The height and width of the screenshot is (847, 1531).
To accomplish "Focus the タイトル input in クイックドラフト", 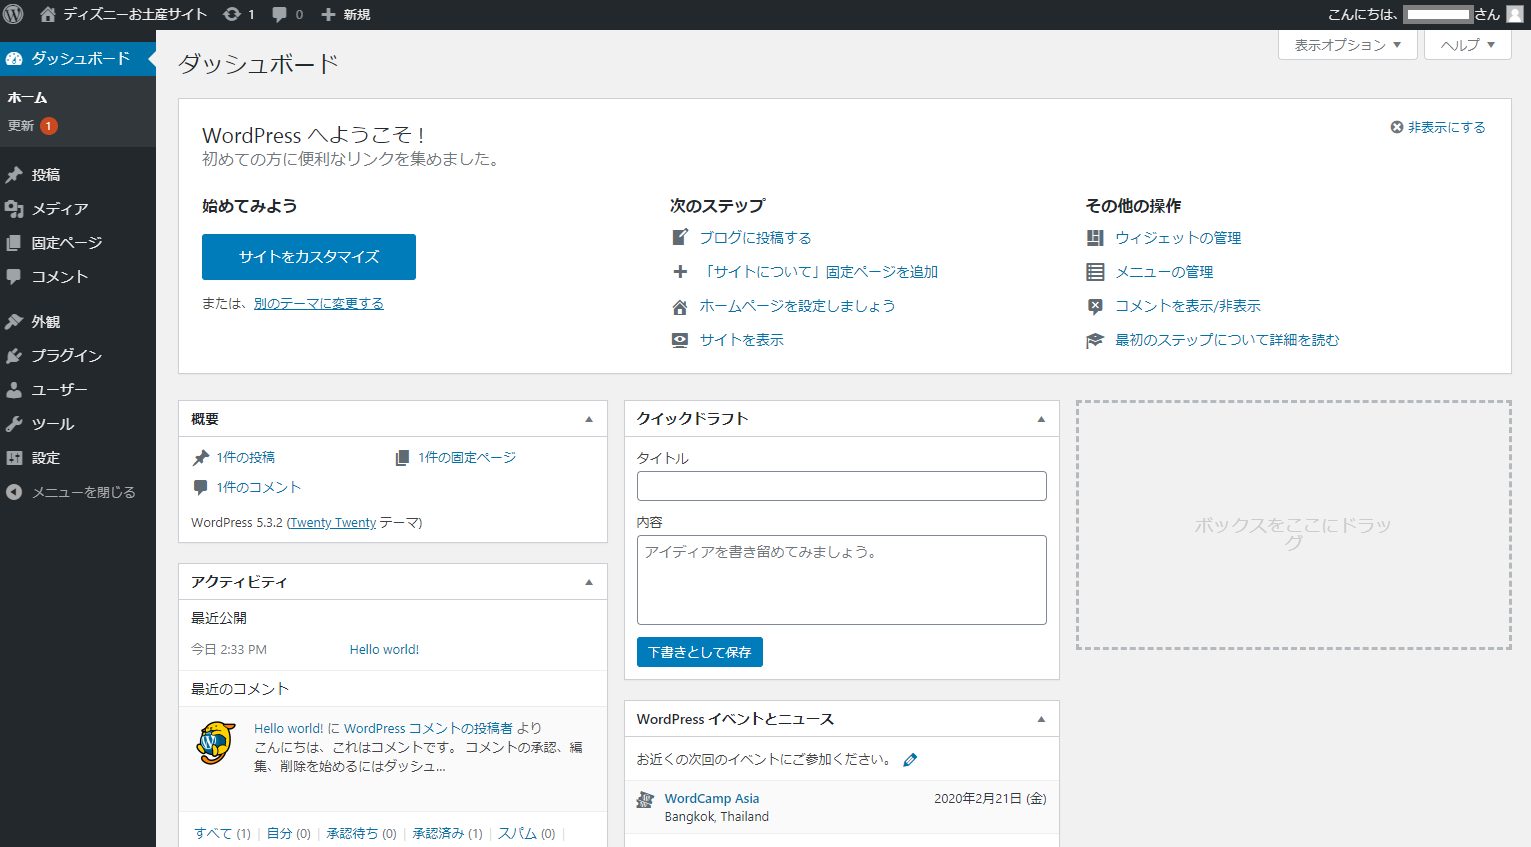I will [842, 486].
